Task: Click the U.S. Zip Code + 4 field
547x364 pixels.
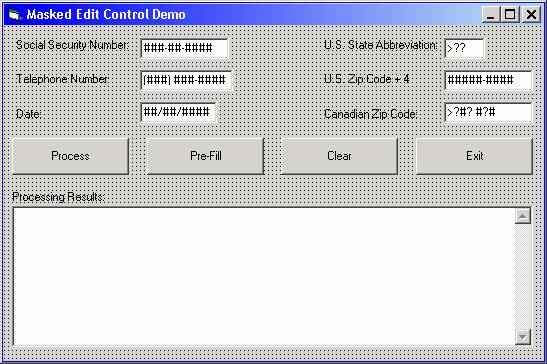Action: click(x=488, y=80)
